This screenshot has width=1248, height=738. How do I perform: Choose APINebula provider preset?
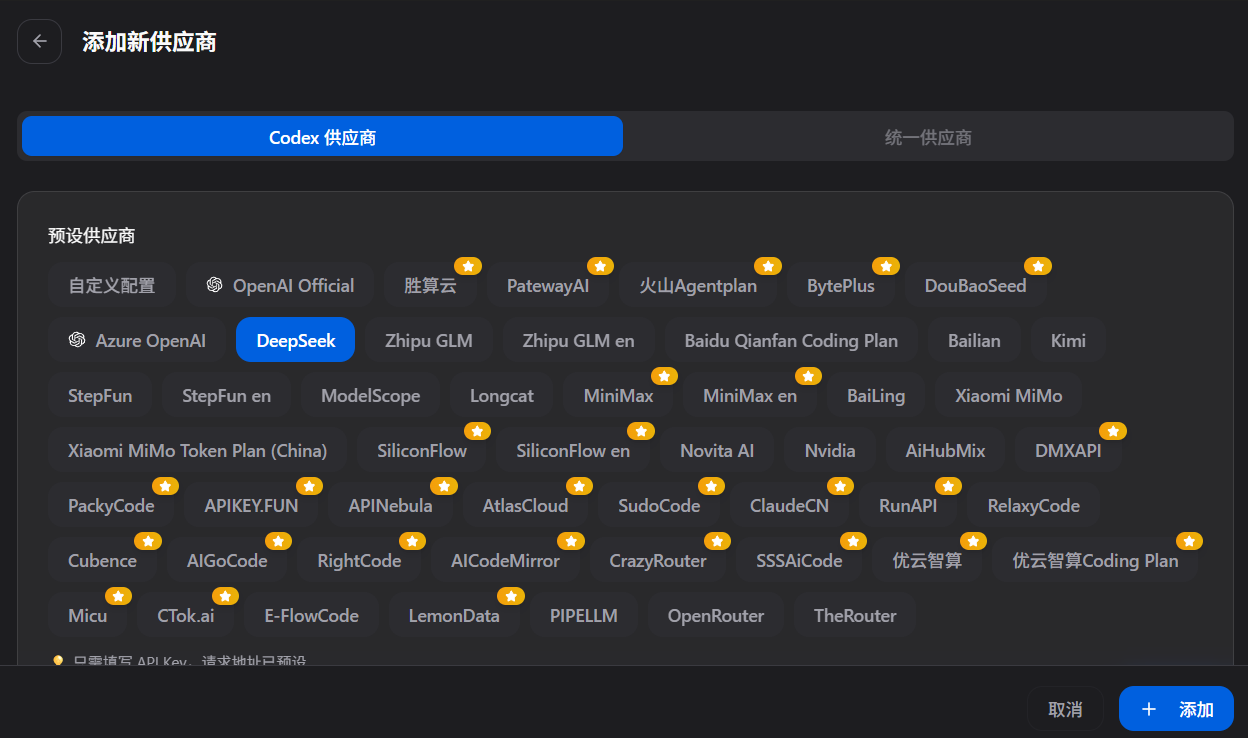pyautogui.click(x=391, y=505)
